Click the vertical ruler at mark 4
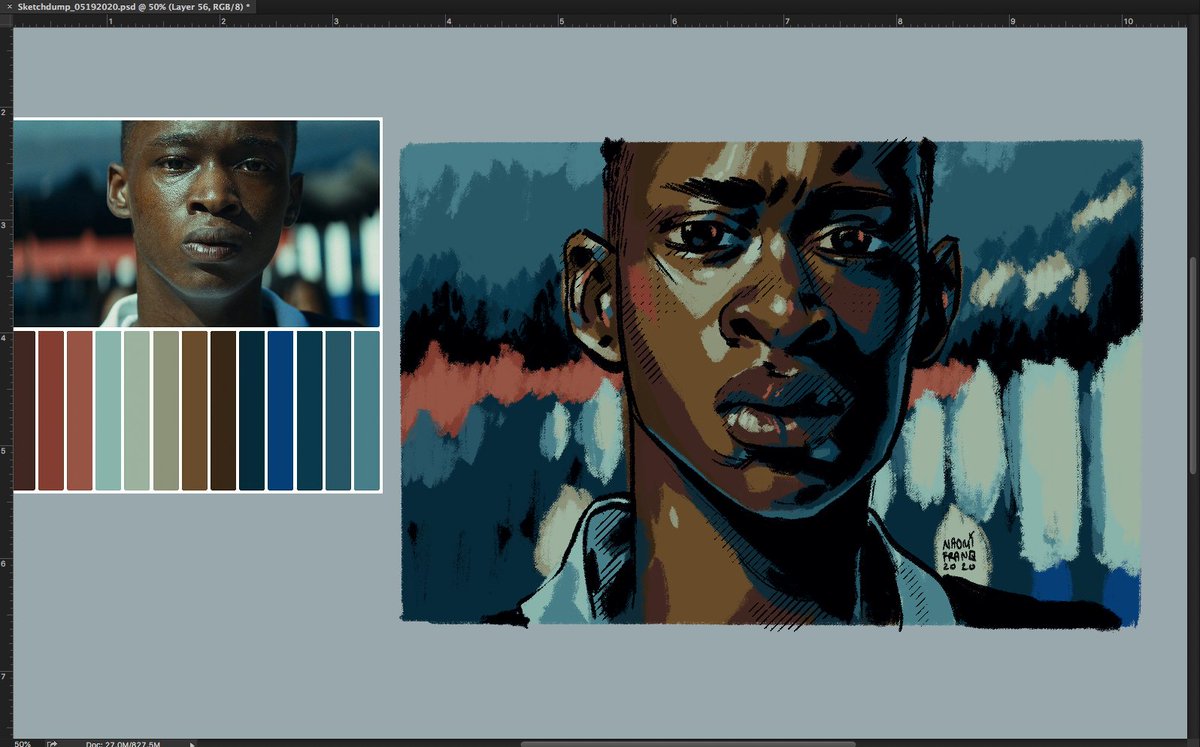 pos(5,337)
